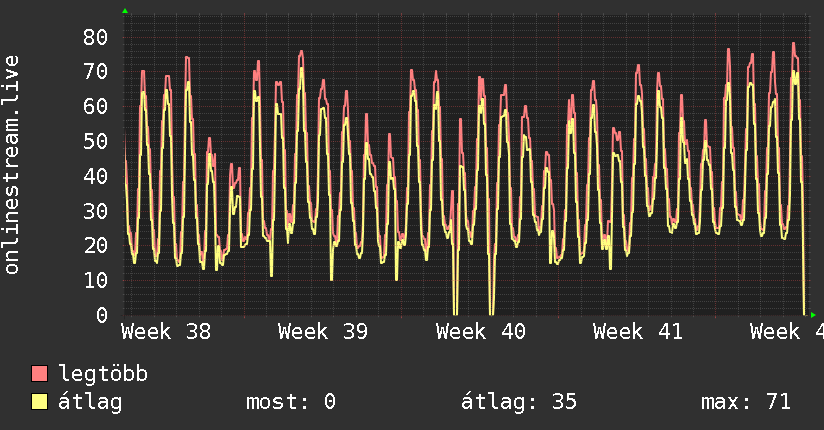Click the átlag legend label beside yellow swatch
This screenshot has height=430, width=824.
[x=90, y=402]
